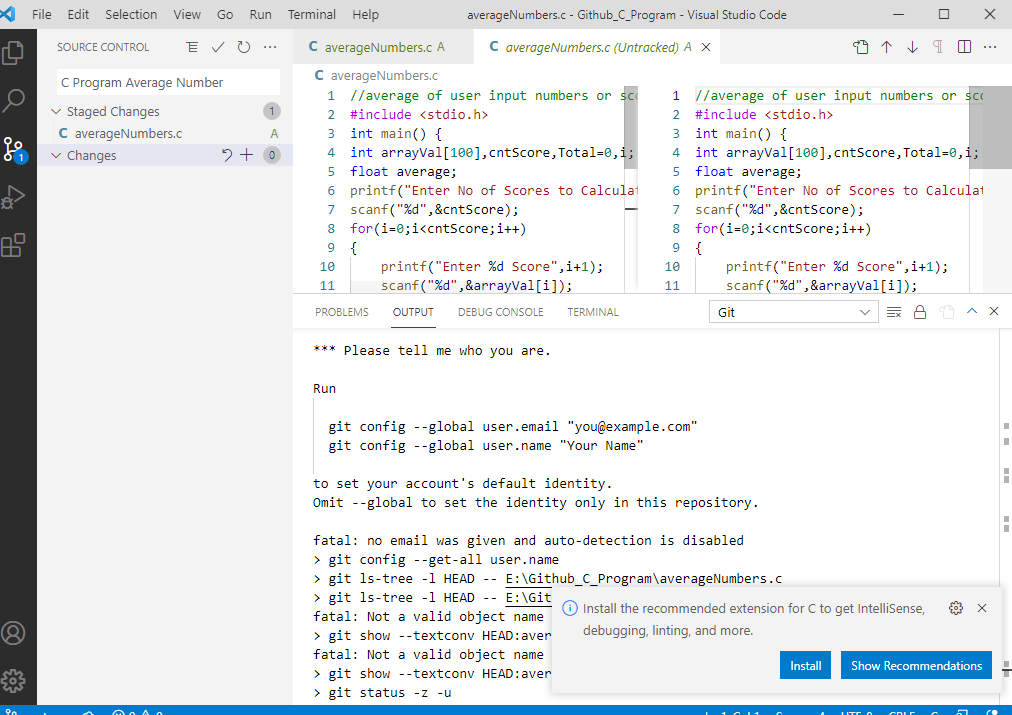
Task: Split the editor to the right
Action: coord(964,47)
